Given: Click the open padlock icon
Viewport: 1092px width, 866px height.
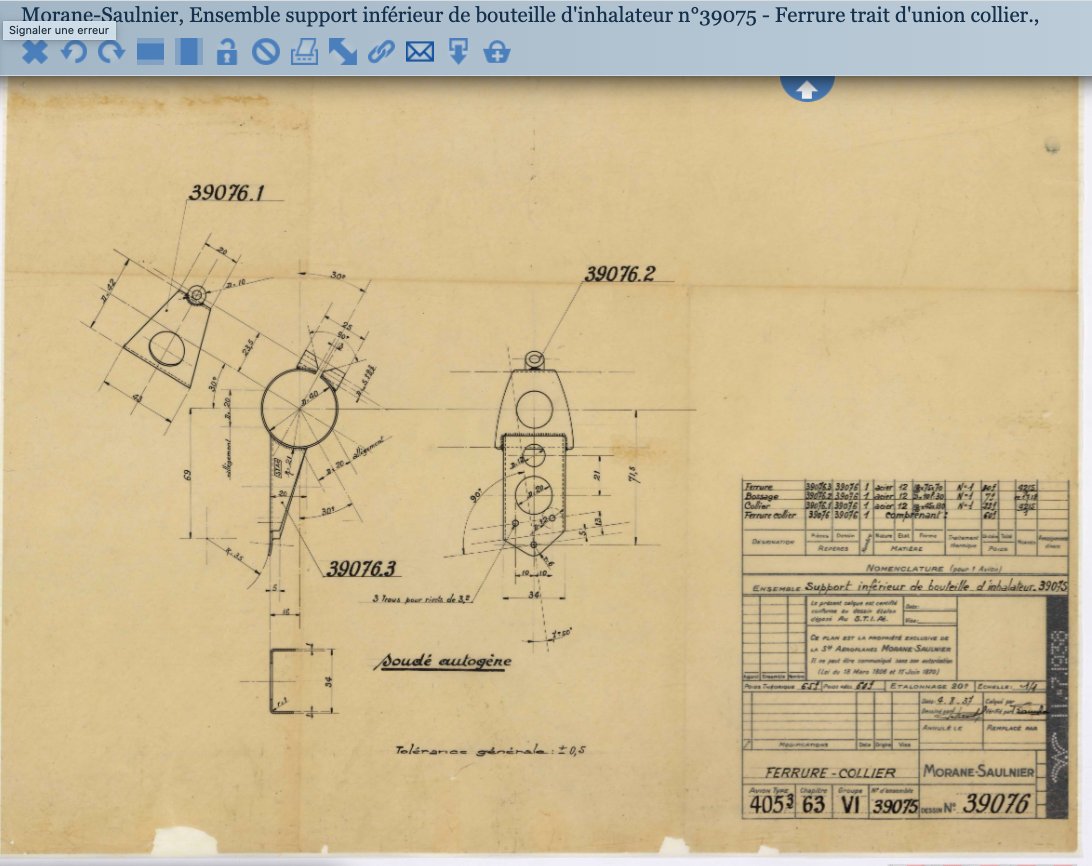Looking at the screenshot, I should 227,52.
